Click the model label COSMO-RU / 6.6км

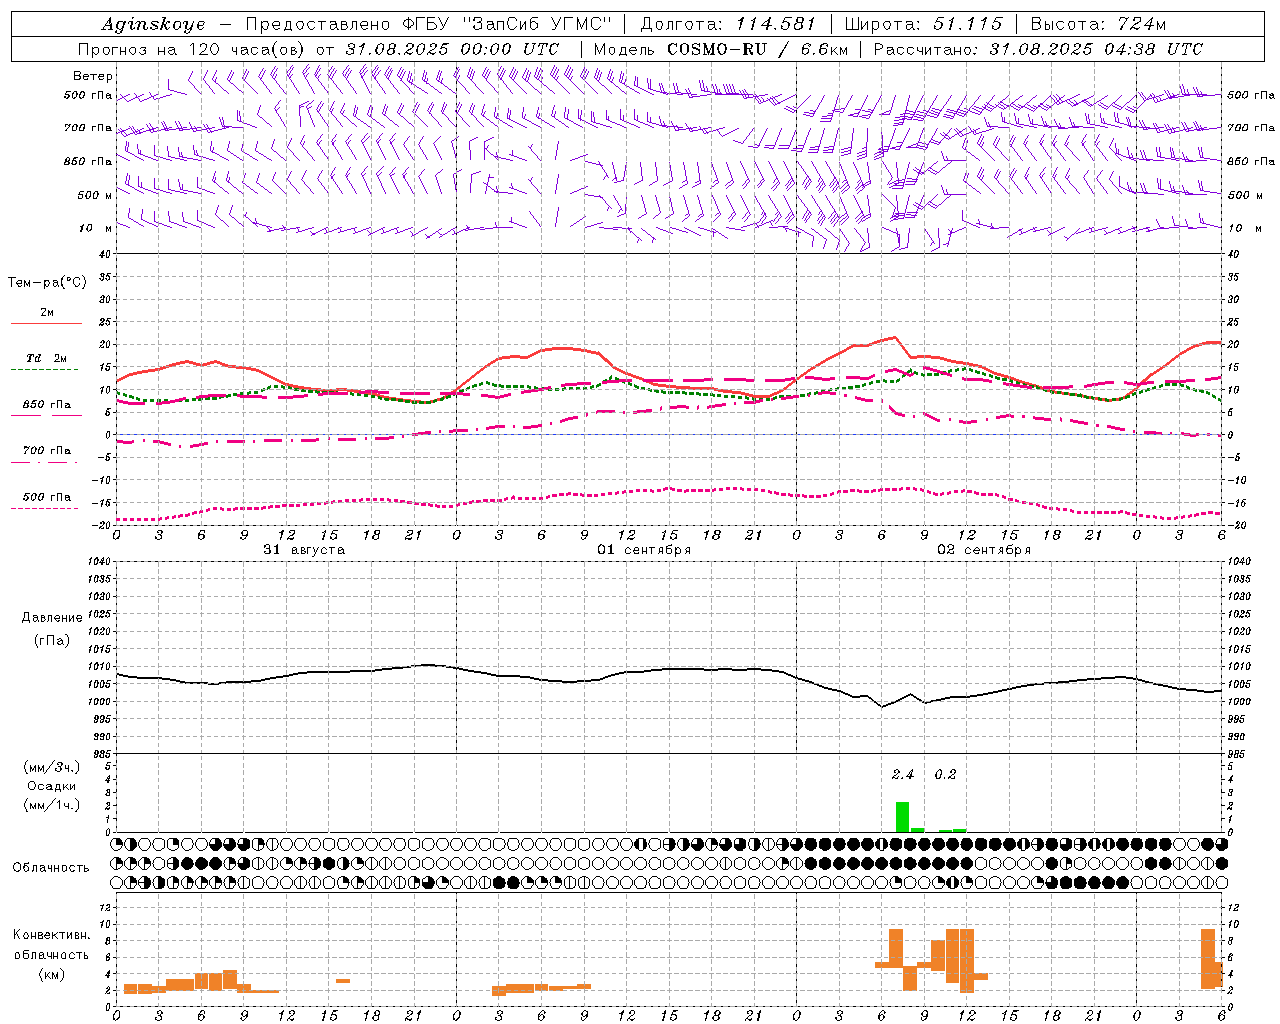(x=757, y=49)
